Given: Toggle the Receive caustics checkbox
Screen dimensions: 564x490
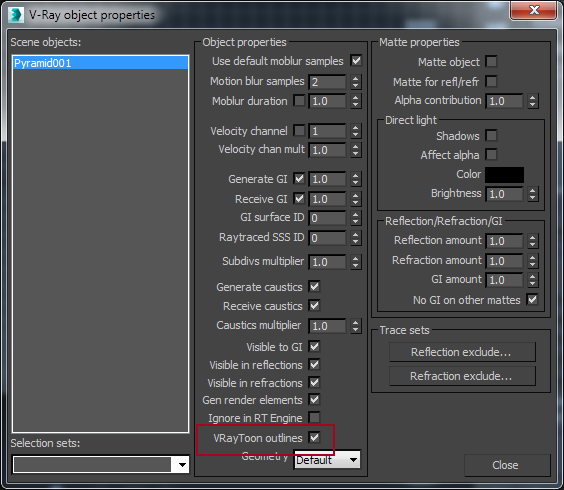Looking at the screenshot, I should [x=314, y=306].
